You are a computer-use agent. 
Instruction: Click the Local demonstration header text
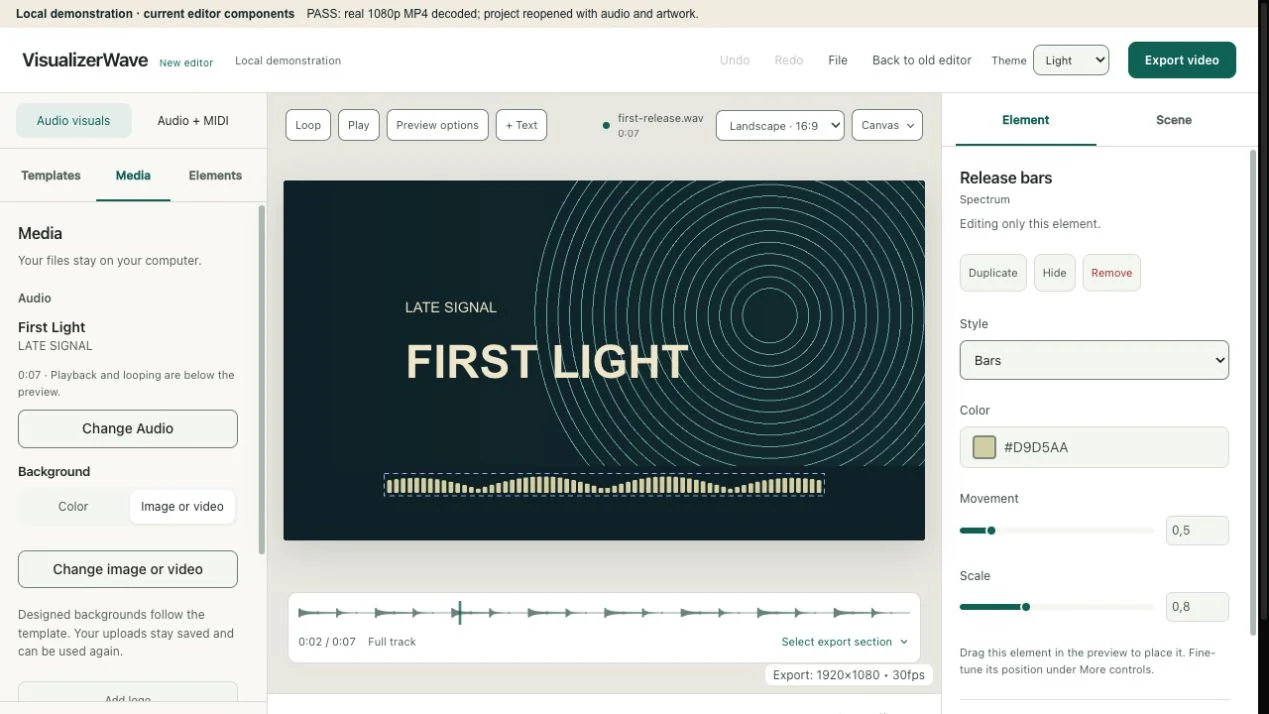coord(288,61)
